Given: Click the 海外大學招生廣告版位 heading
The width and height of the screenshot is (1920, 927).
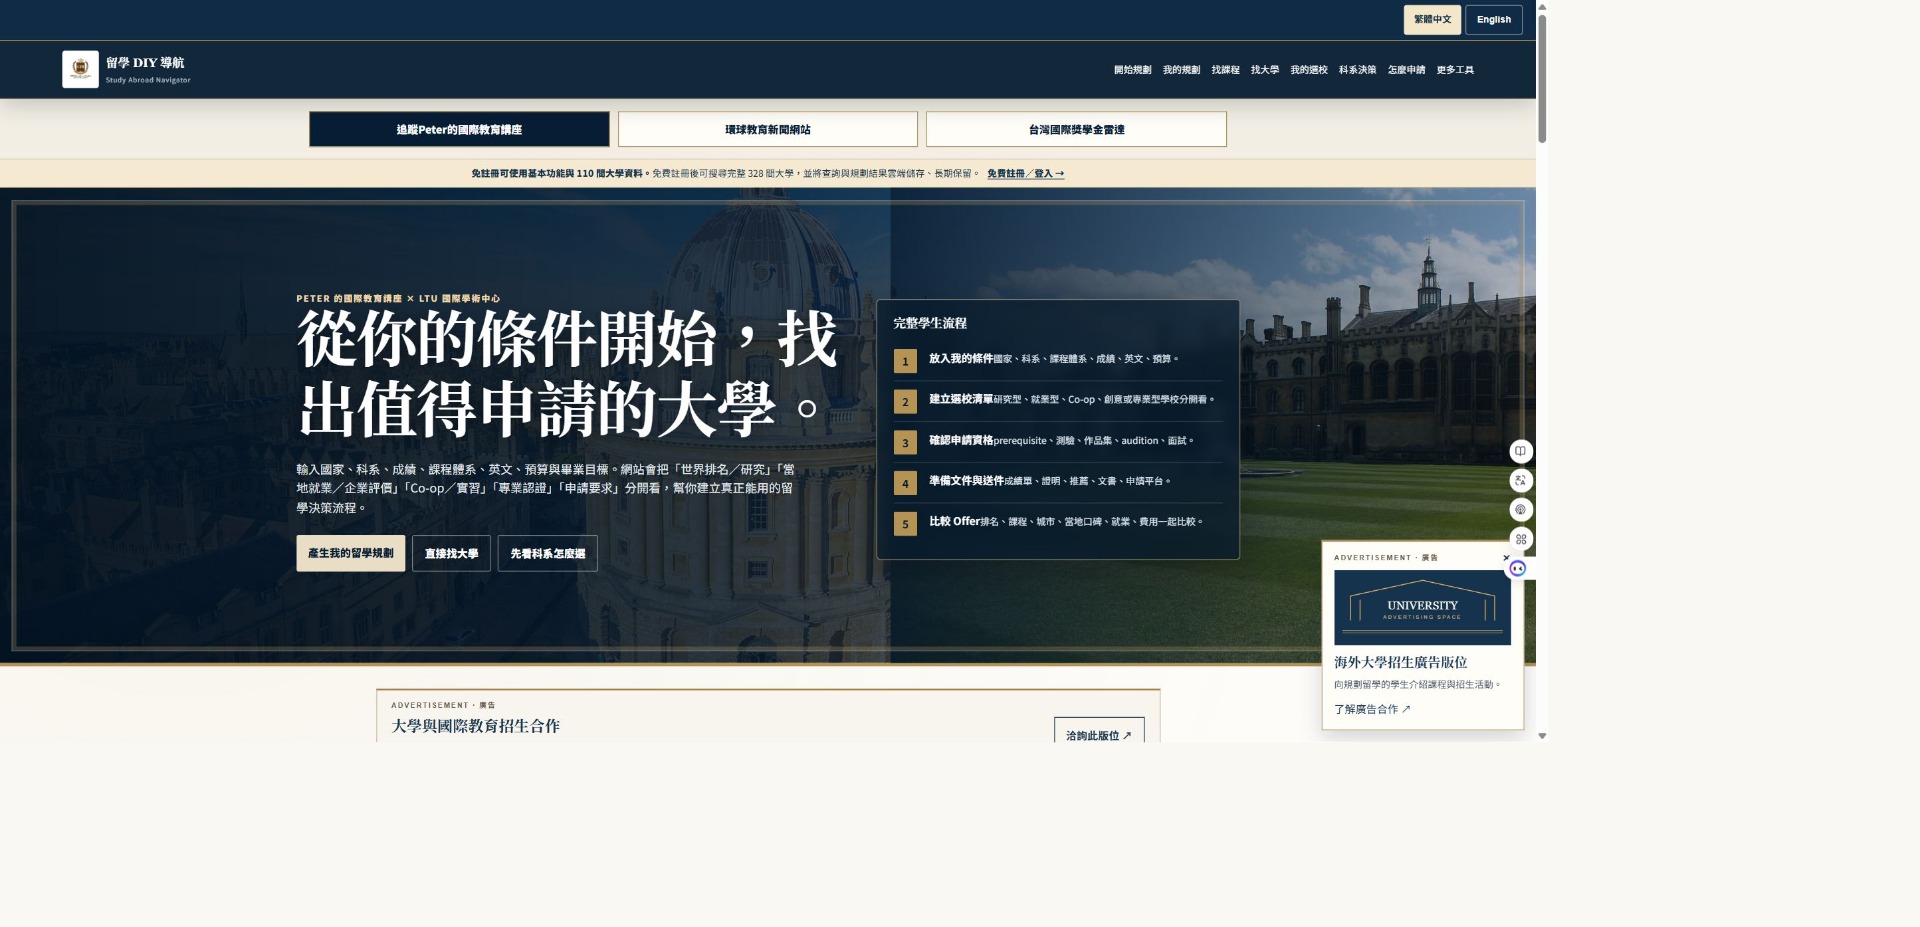Looking at the screenshot, I should pyautogui.click(x=1400, y=662).
